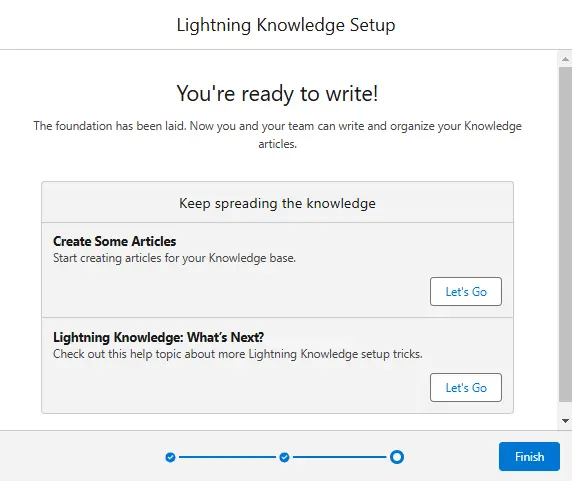Open Let's Go under What's Next help topic
572x481 pixels.
tap(466, 387)
